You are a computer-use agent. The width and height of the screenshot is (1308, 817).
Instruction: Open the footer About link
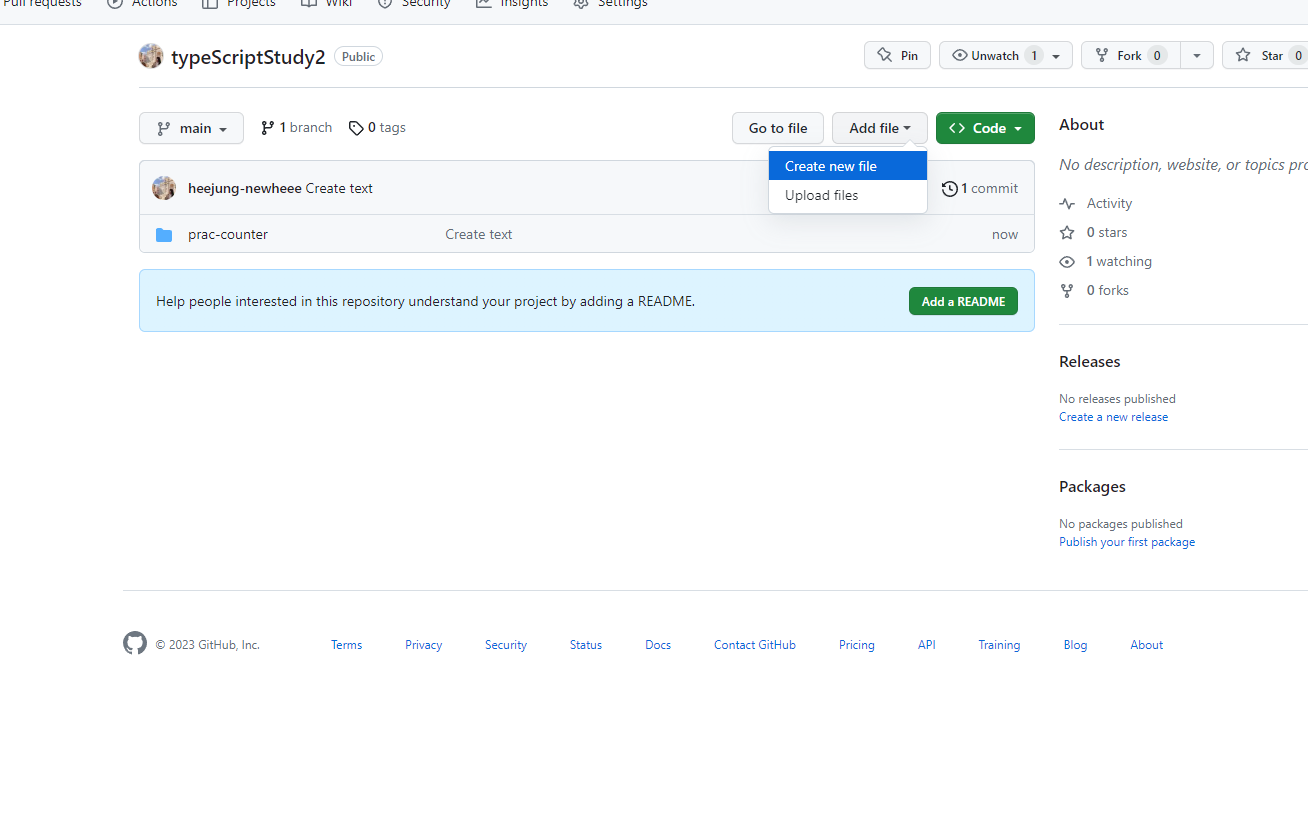(1147, 645)
